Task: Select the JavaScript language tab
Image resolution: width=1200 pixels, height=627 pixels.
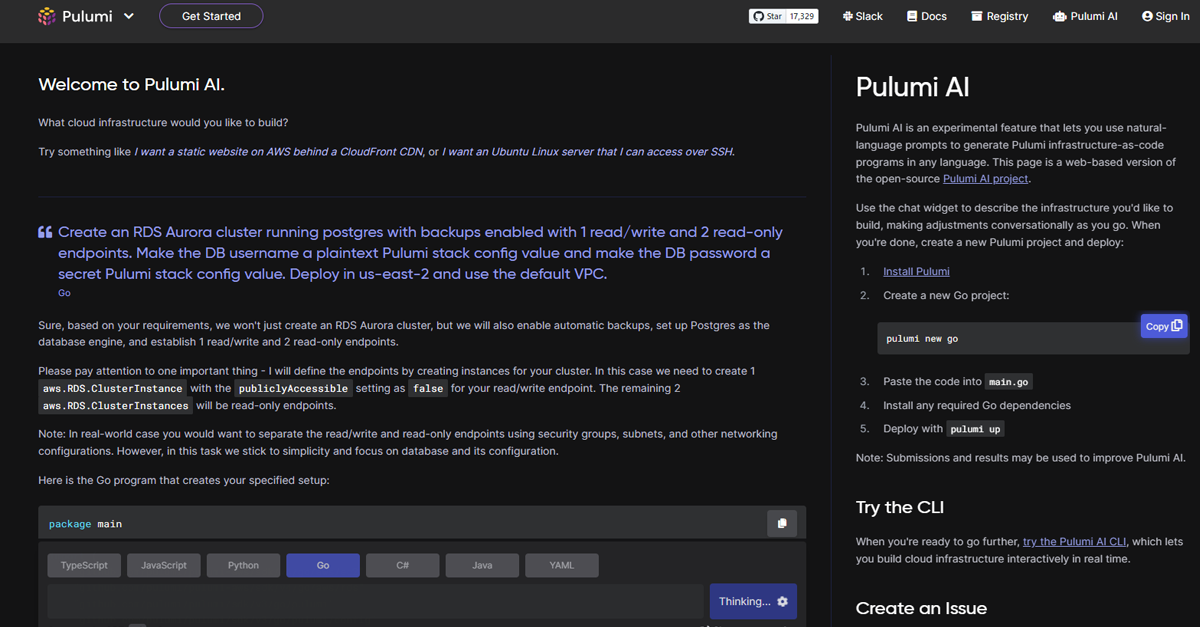Action: coord(164,565)
